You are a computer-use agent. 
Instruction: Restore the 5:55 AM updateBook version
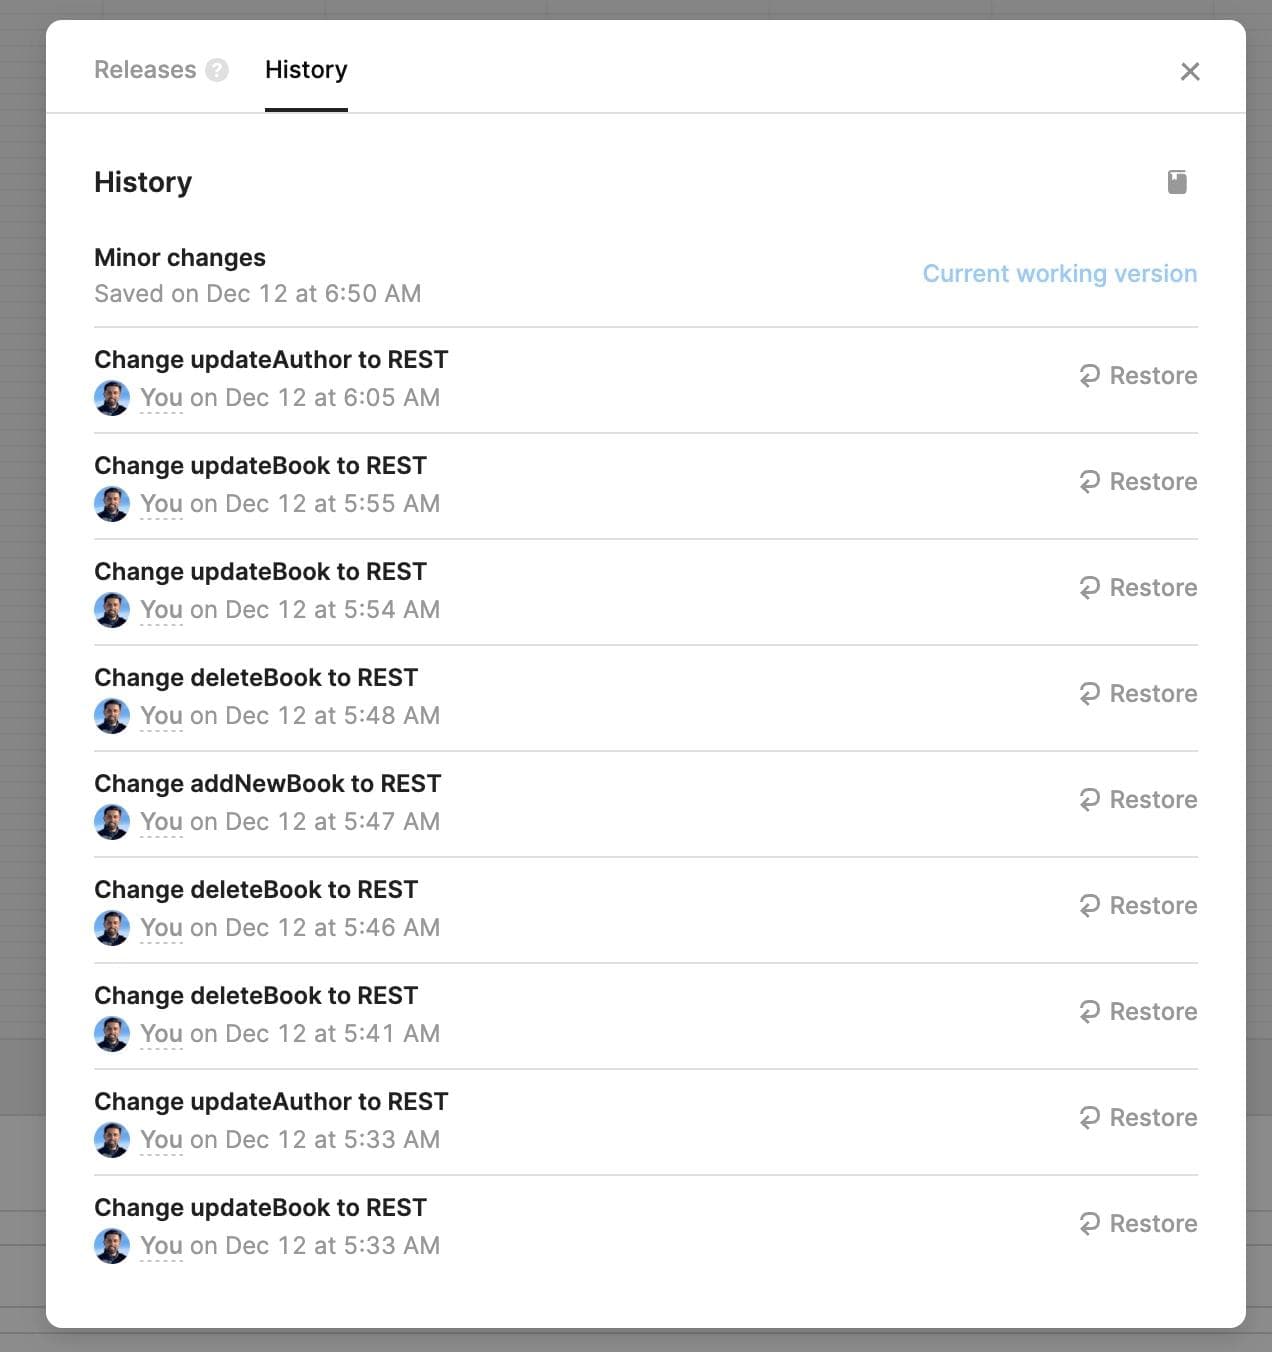(x=1138, y=482)
